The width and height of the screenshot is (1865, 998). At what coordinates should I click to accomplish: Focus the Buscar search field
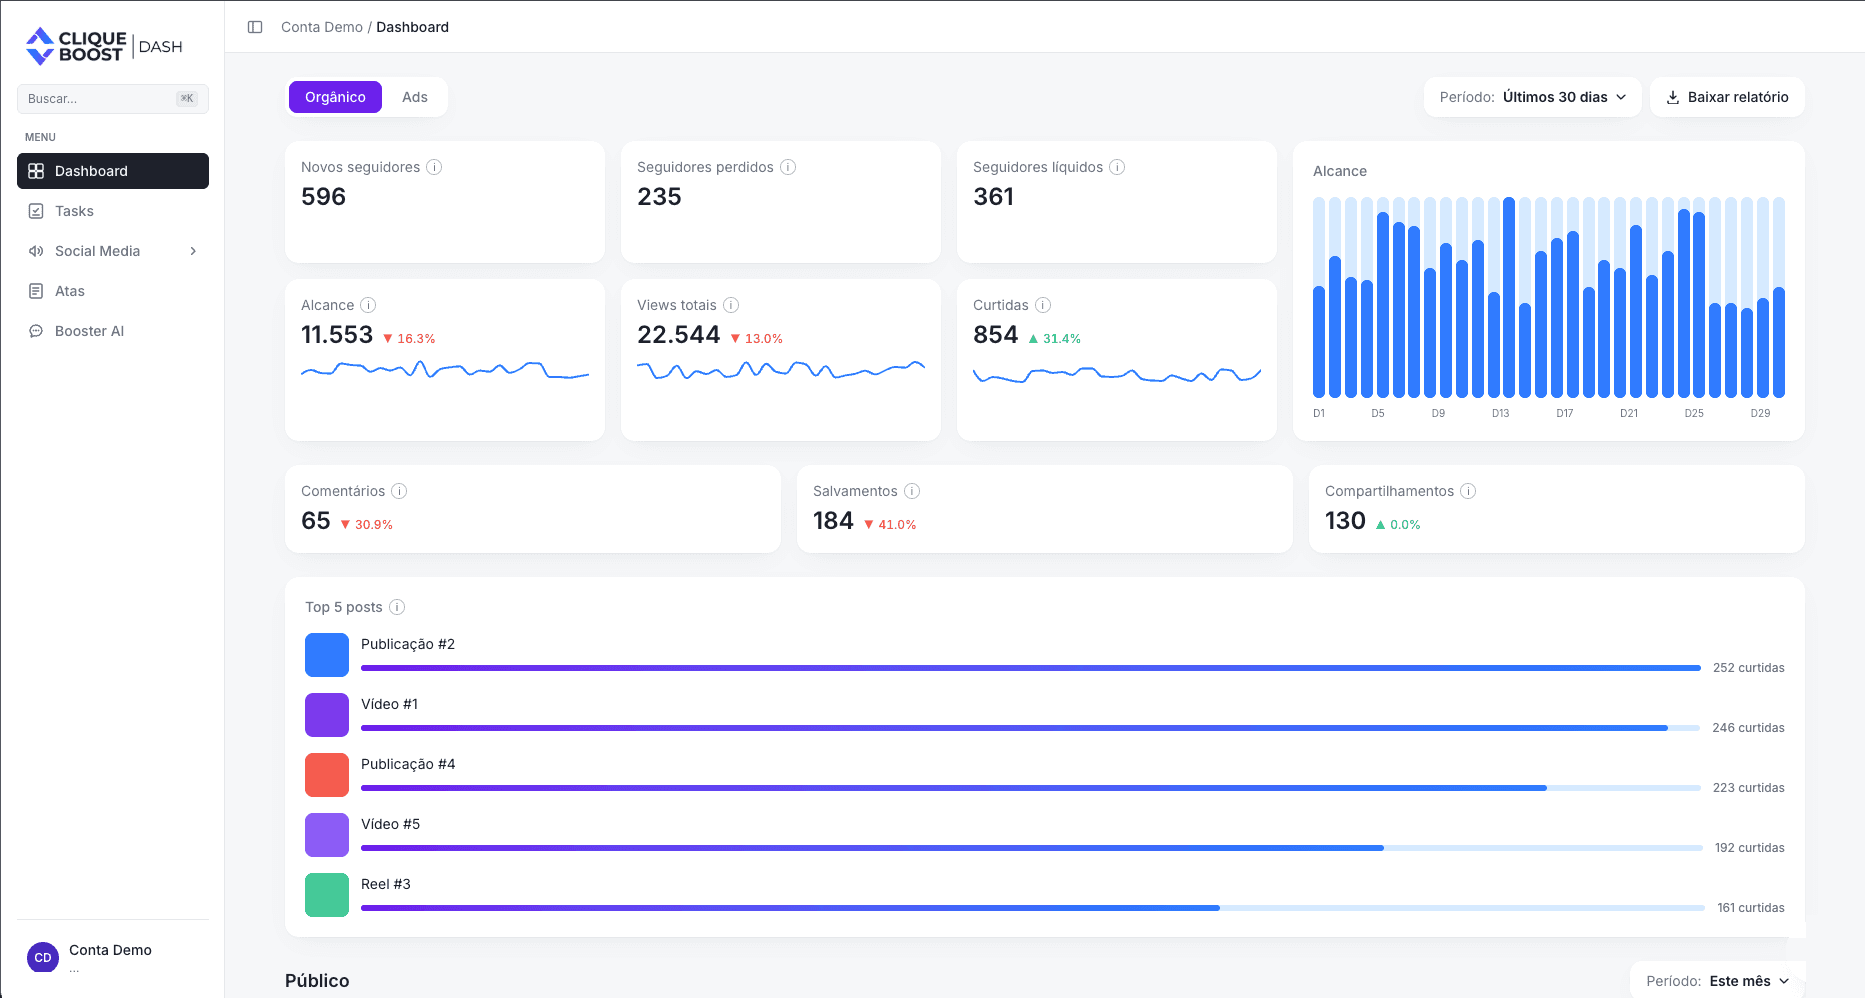113,99
